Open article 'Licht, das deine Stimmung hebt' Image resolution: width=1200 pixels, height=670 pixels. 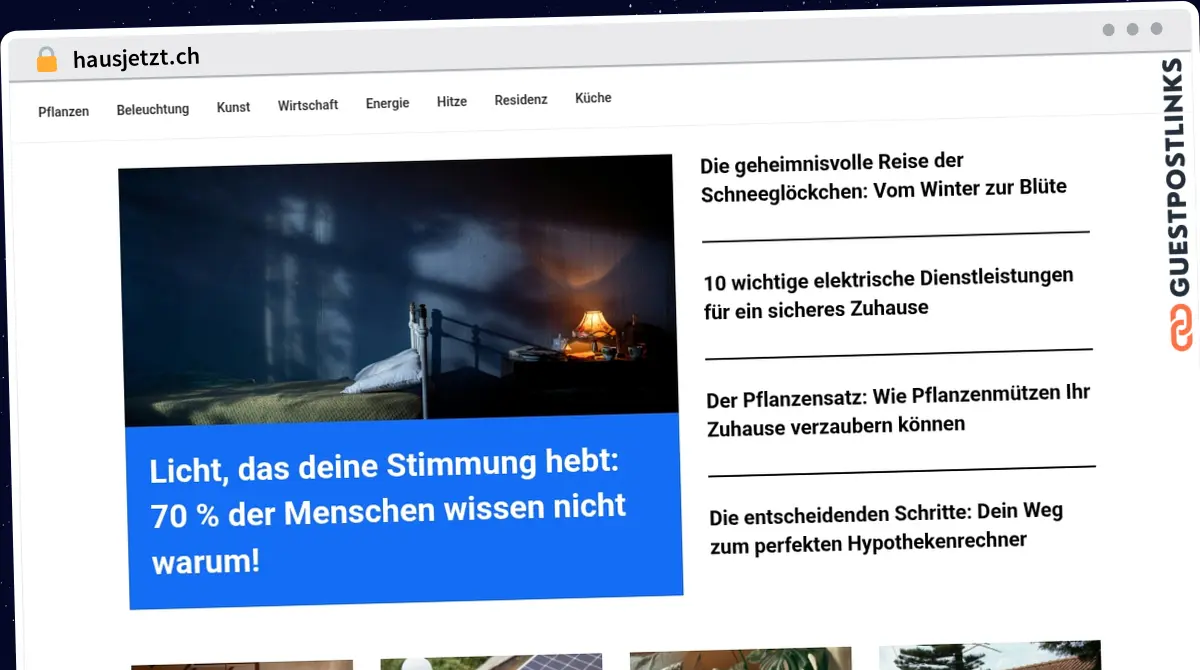coord(388,512)
